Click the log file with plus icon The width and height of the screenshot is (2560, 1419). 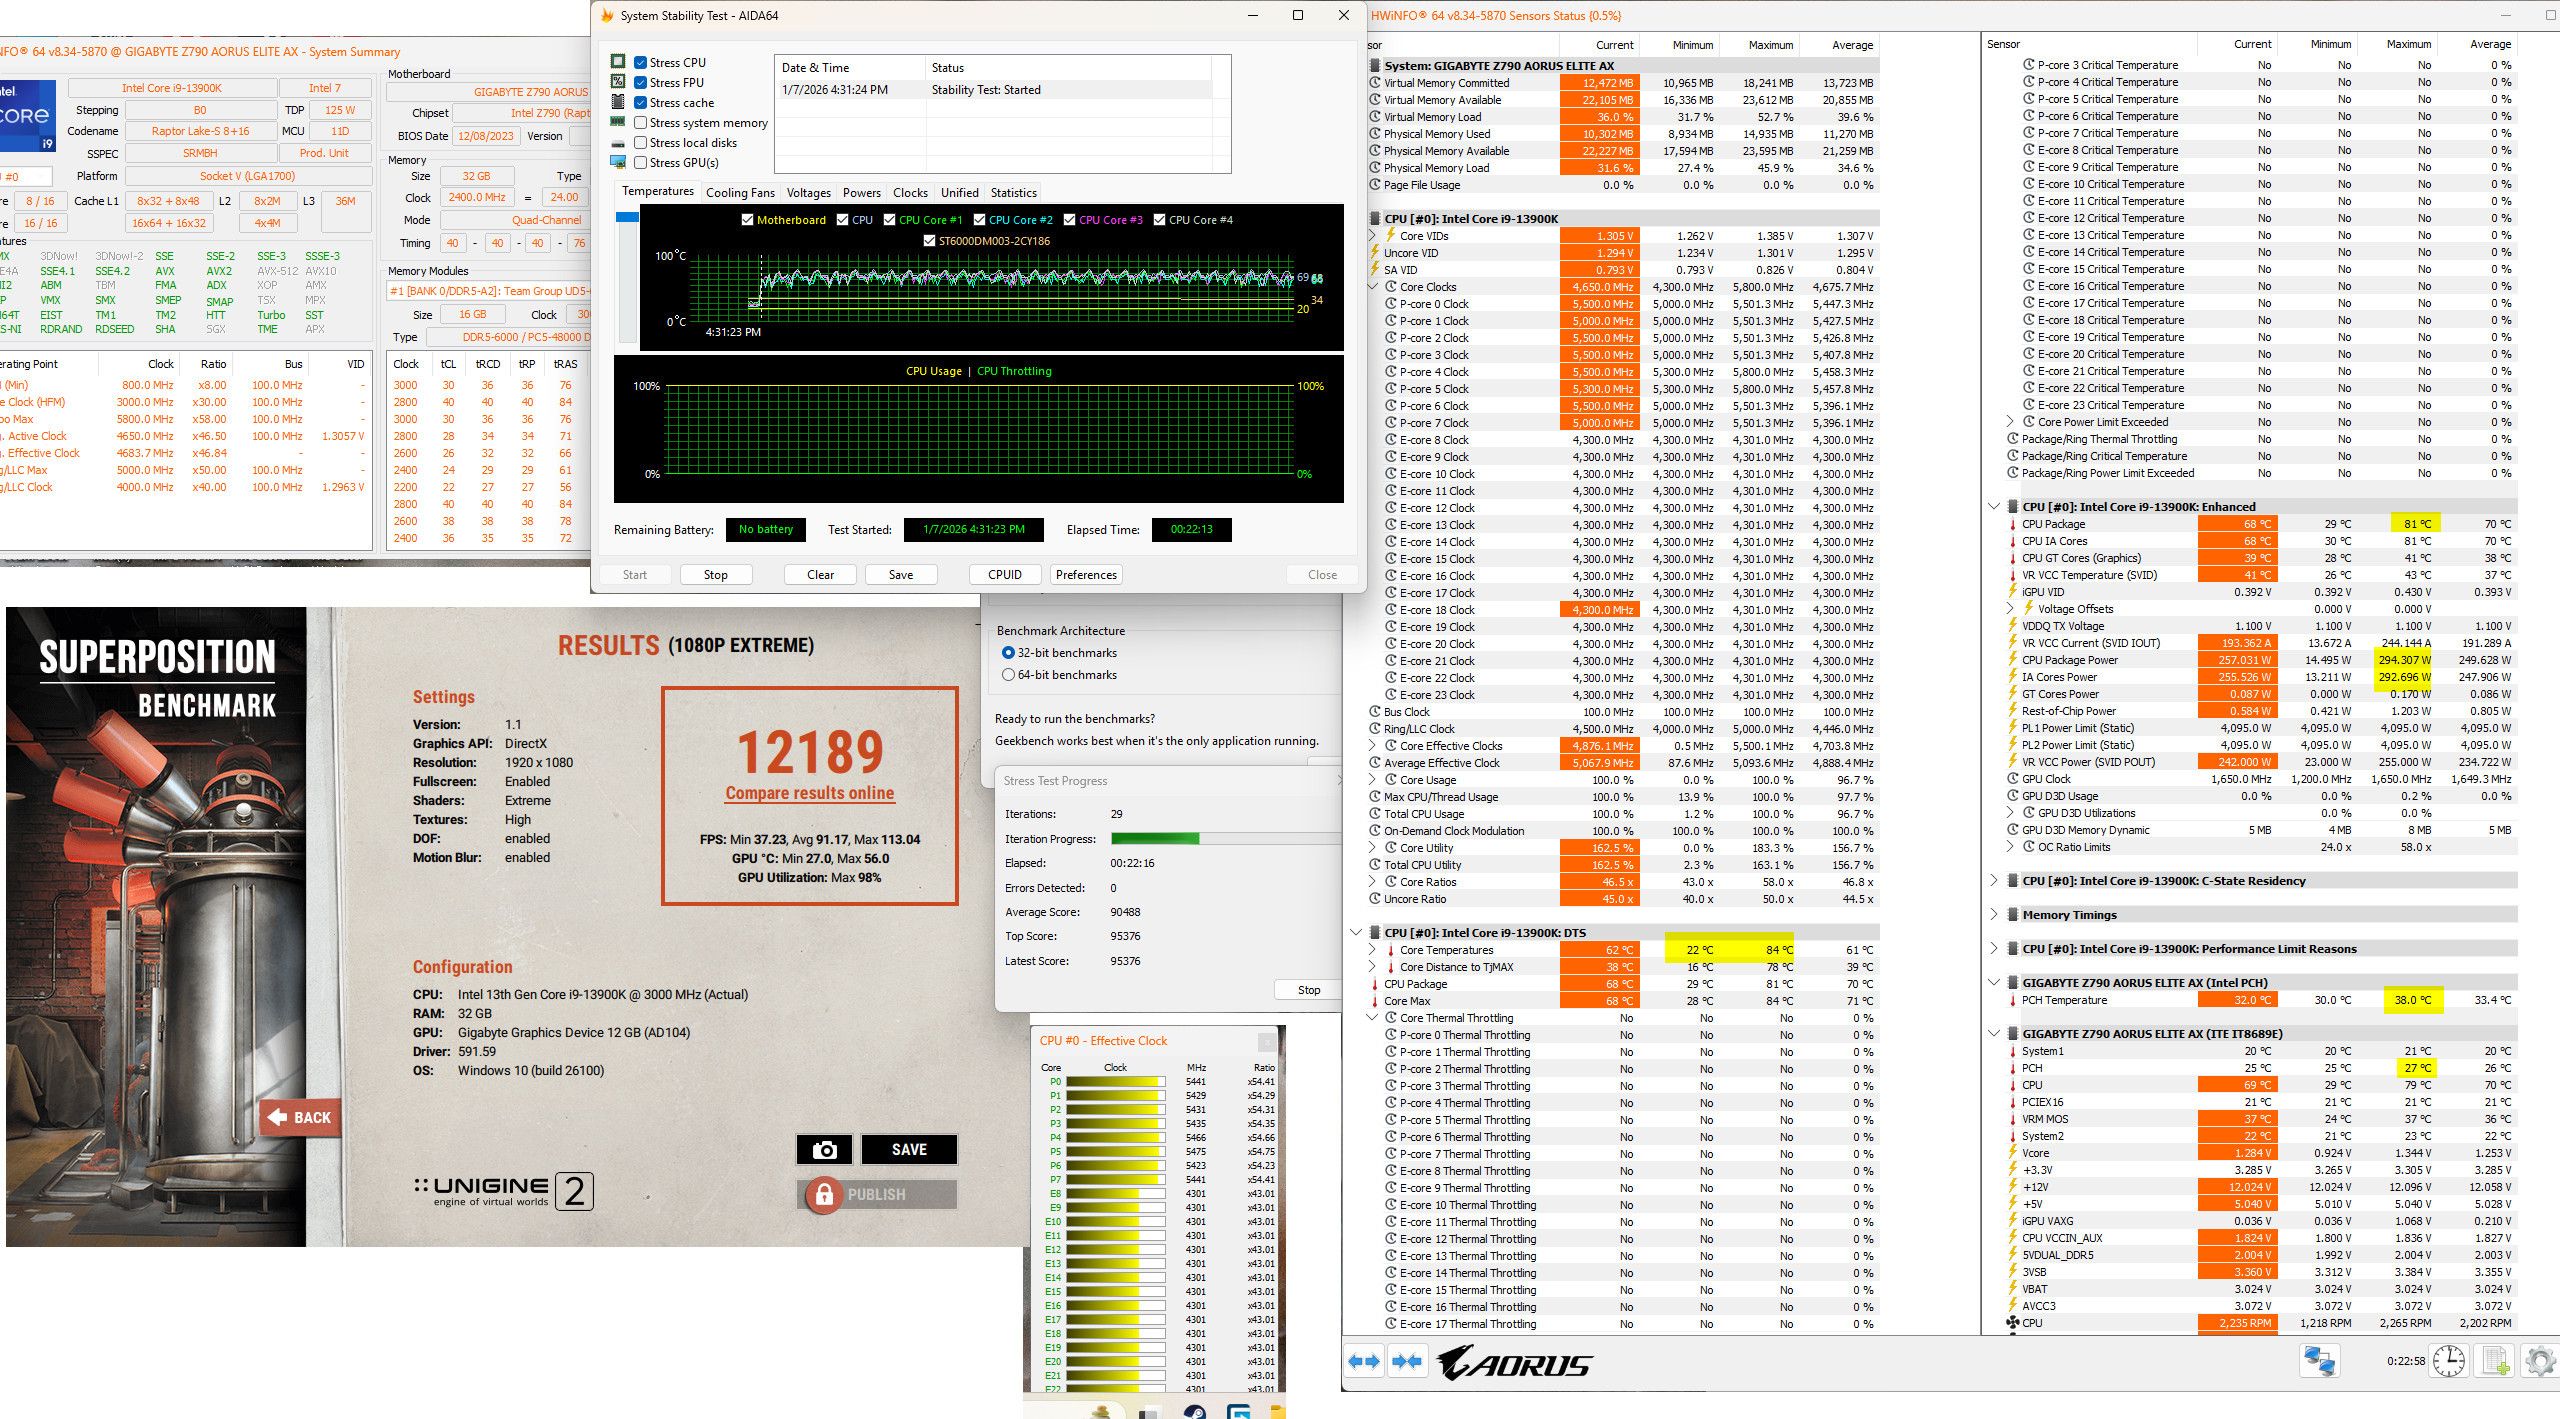(x=2495, y=1361)
